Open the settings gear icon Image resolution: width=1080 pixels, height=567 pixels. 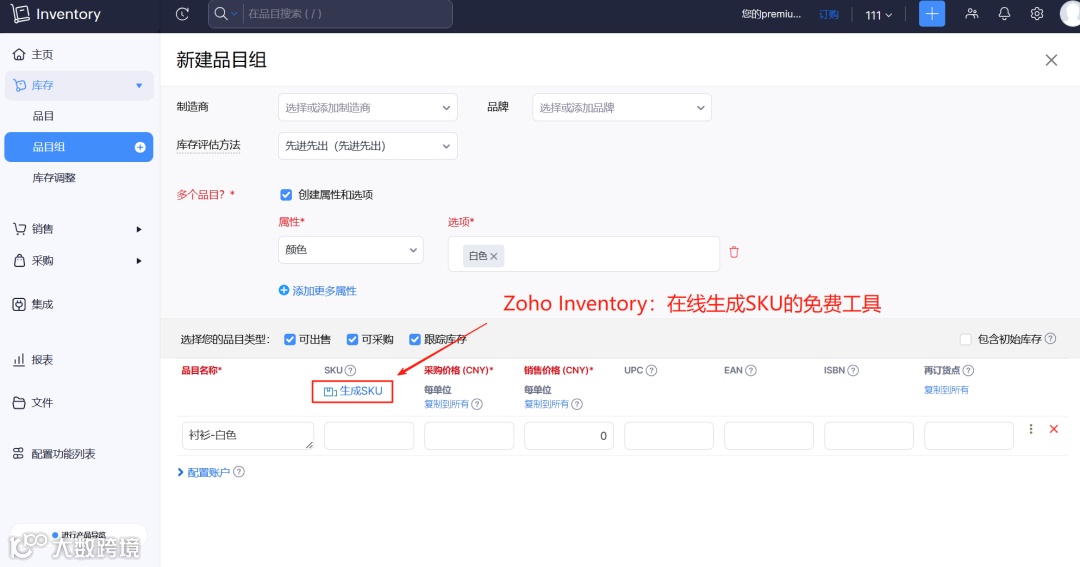pos(1037,14)
